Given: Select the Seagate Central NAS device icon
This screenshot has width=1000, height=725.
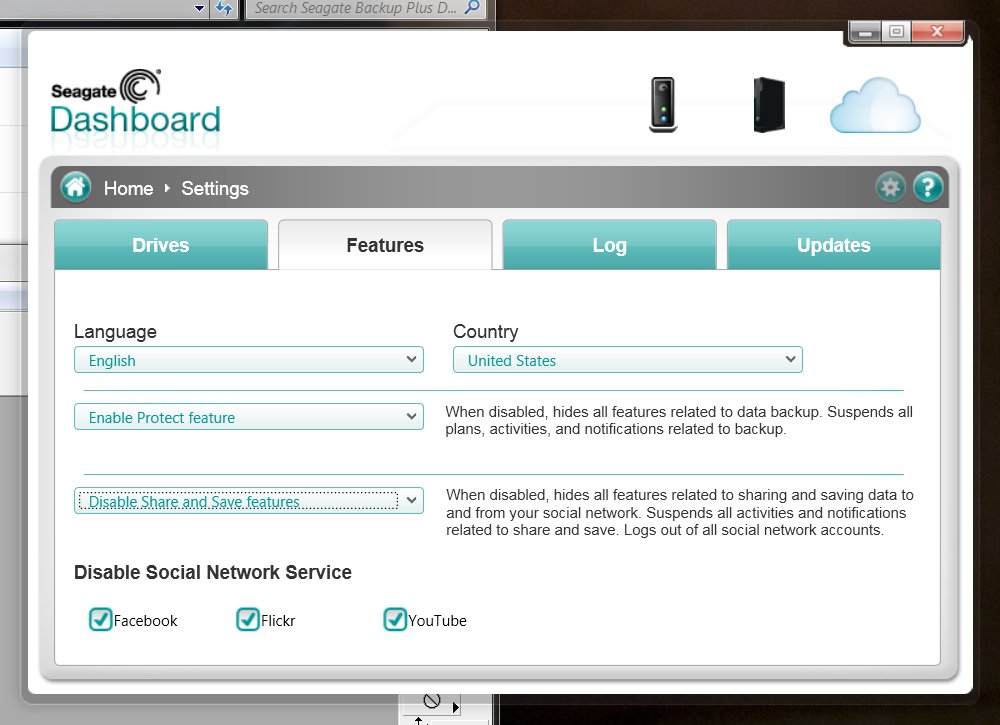Looking at the screenshot, I should [663, 105].
